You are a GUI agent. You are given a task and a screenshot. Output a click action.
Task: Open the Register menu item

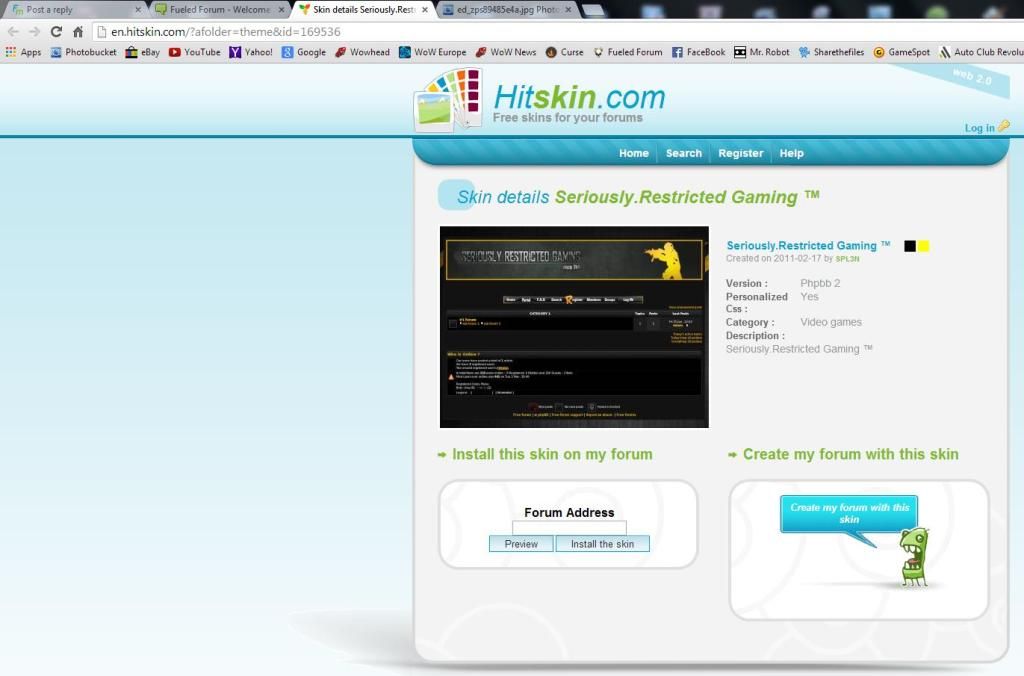coord(741,153)
